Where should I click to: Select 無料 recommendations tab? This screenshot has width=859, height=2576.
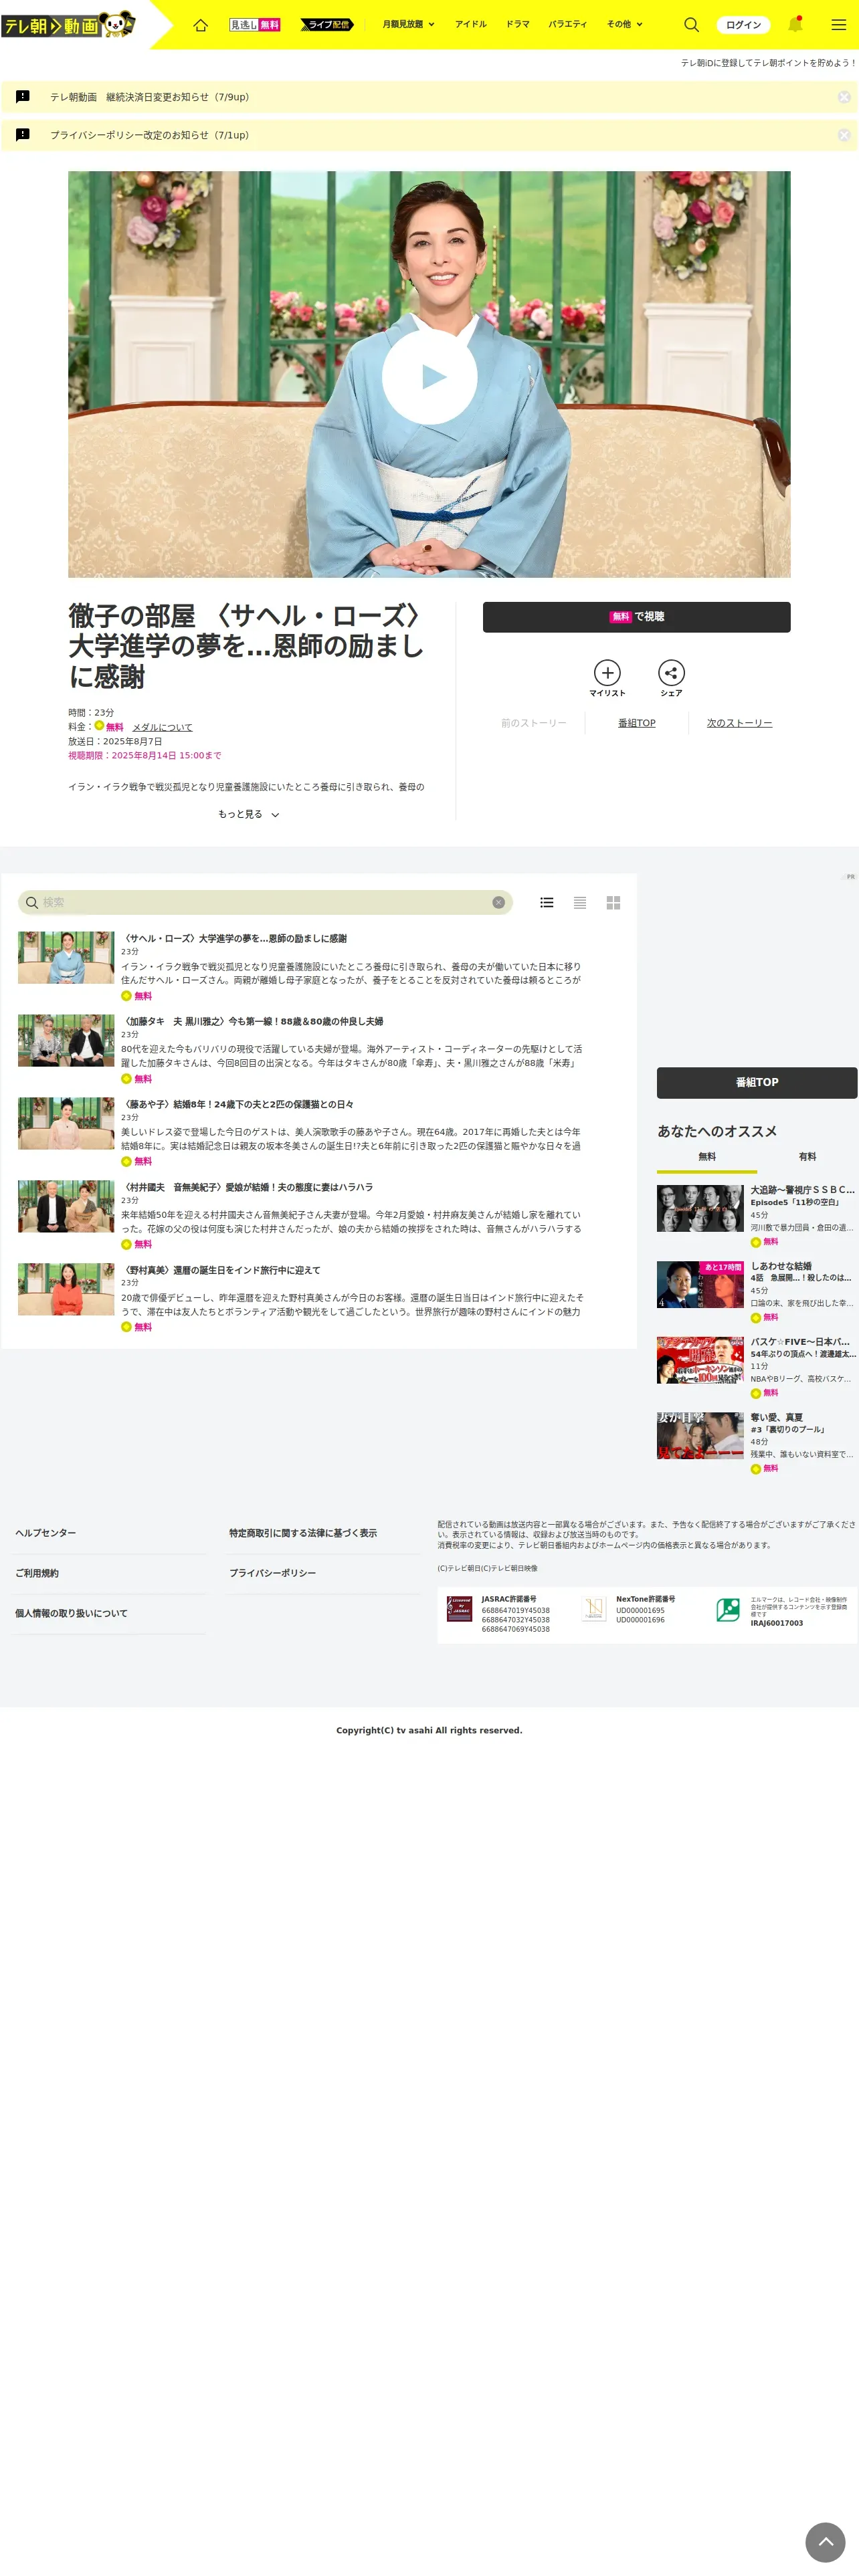click(x=707, y=1157)
